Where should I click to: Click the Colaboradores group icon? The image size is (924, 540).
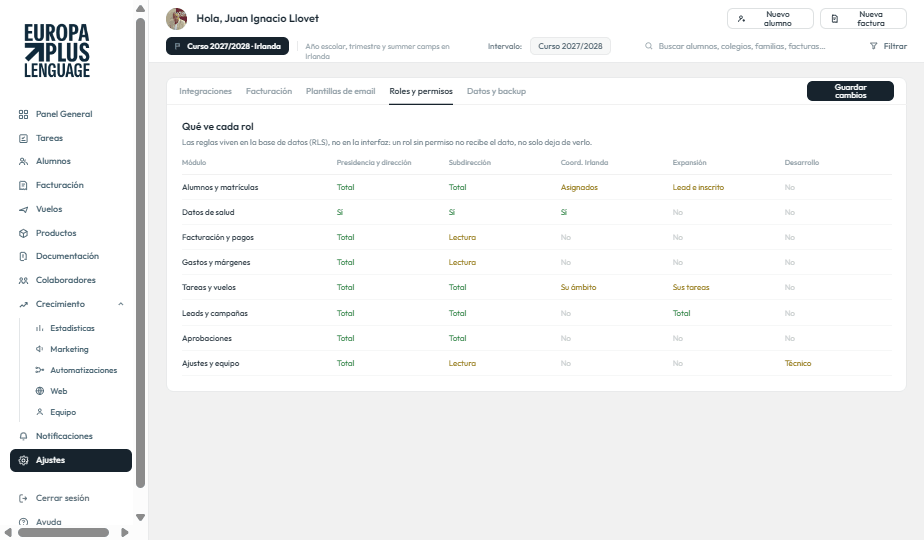tap(24, 281)
